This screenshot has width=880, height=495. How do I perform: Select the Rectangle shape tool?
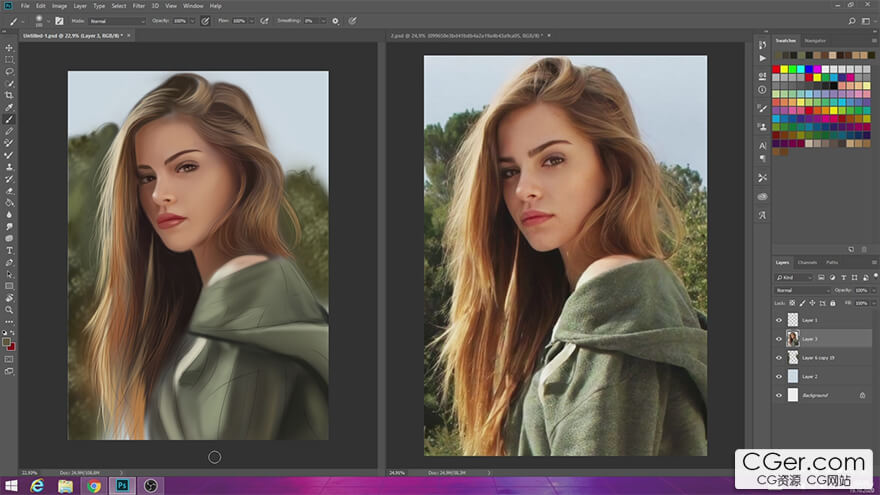pyautogui.click(x=9, y=286)
